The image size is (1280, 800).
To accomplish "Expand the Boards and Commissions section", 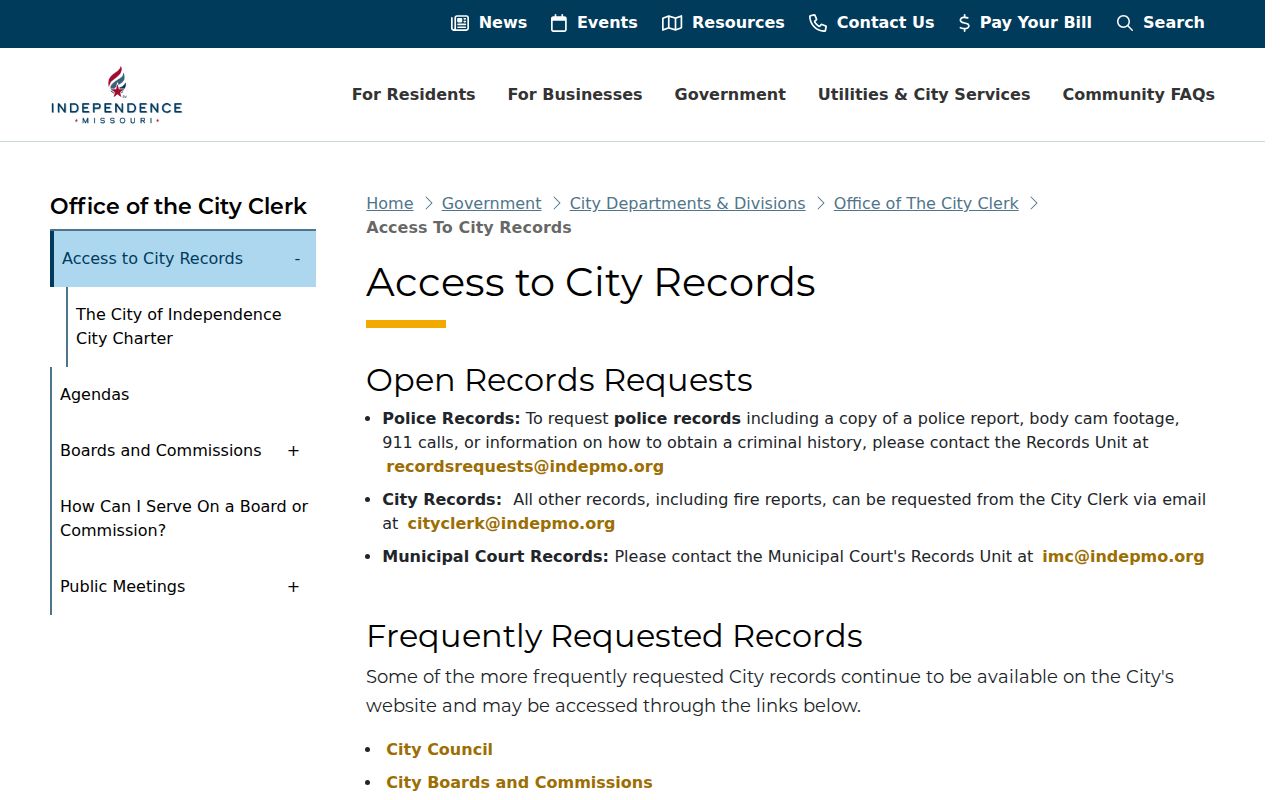I will coord(294,451).
